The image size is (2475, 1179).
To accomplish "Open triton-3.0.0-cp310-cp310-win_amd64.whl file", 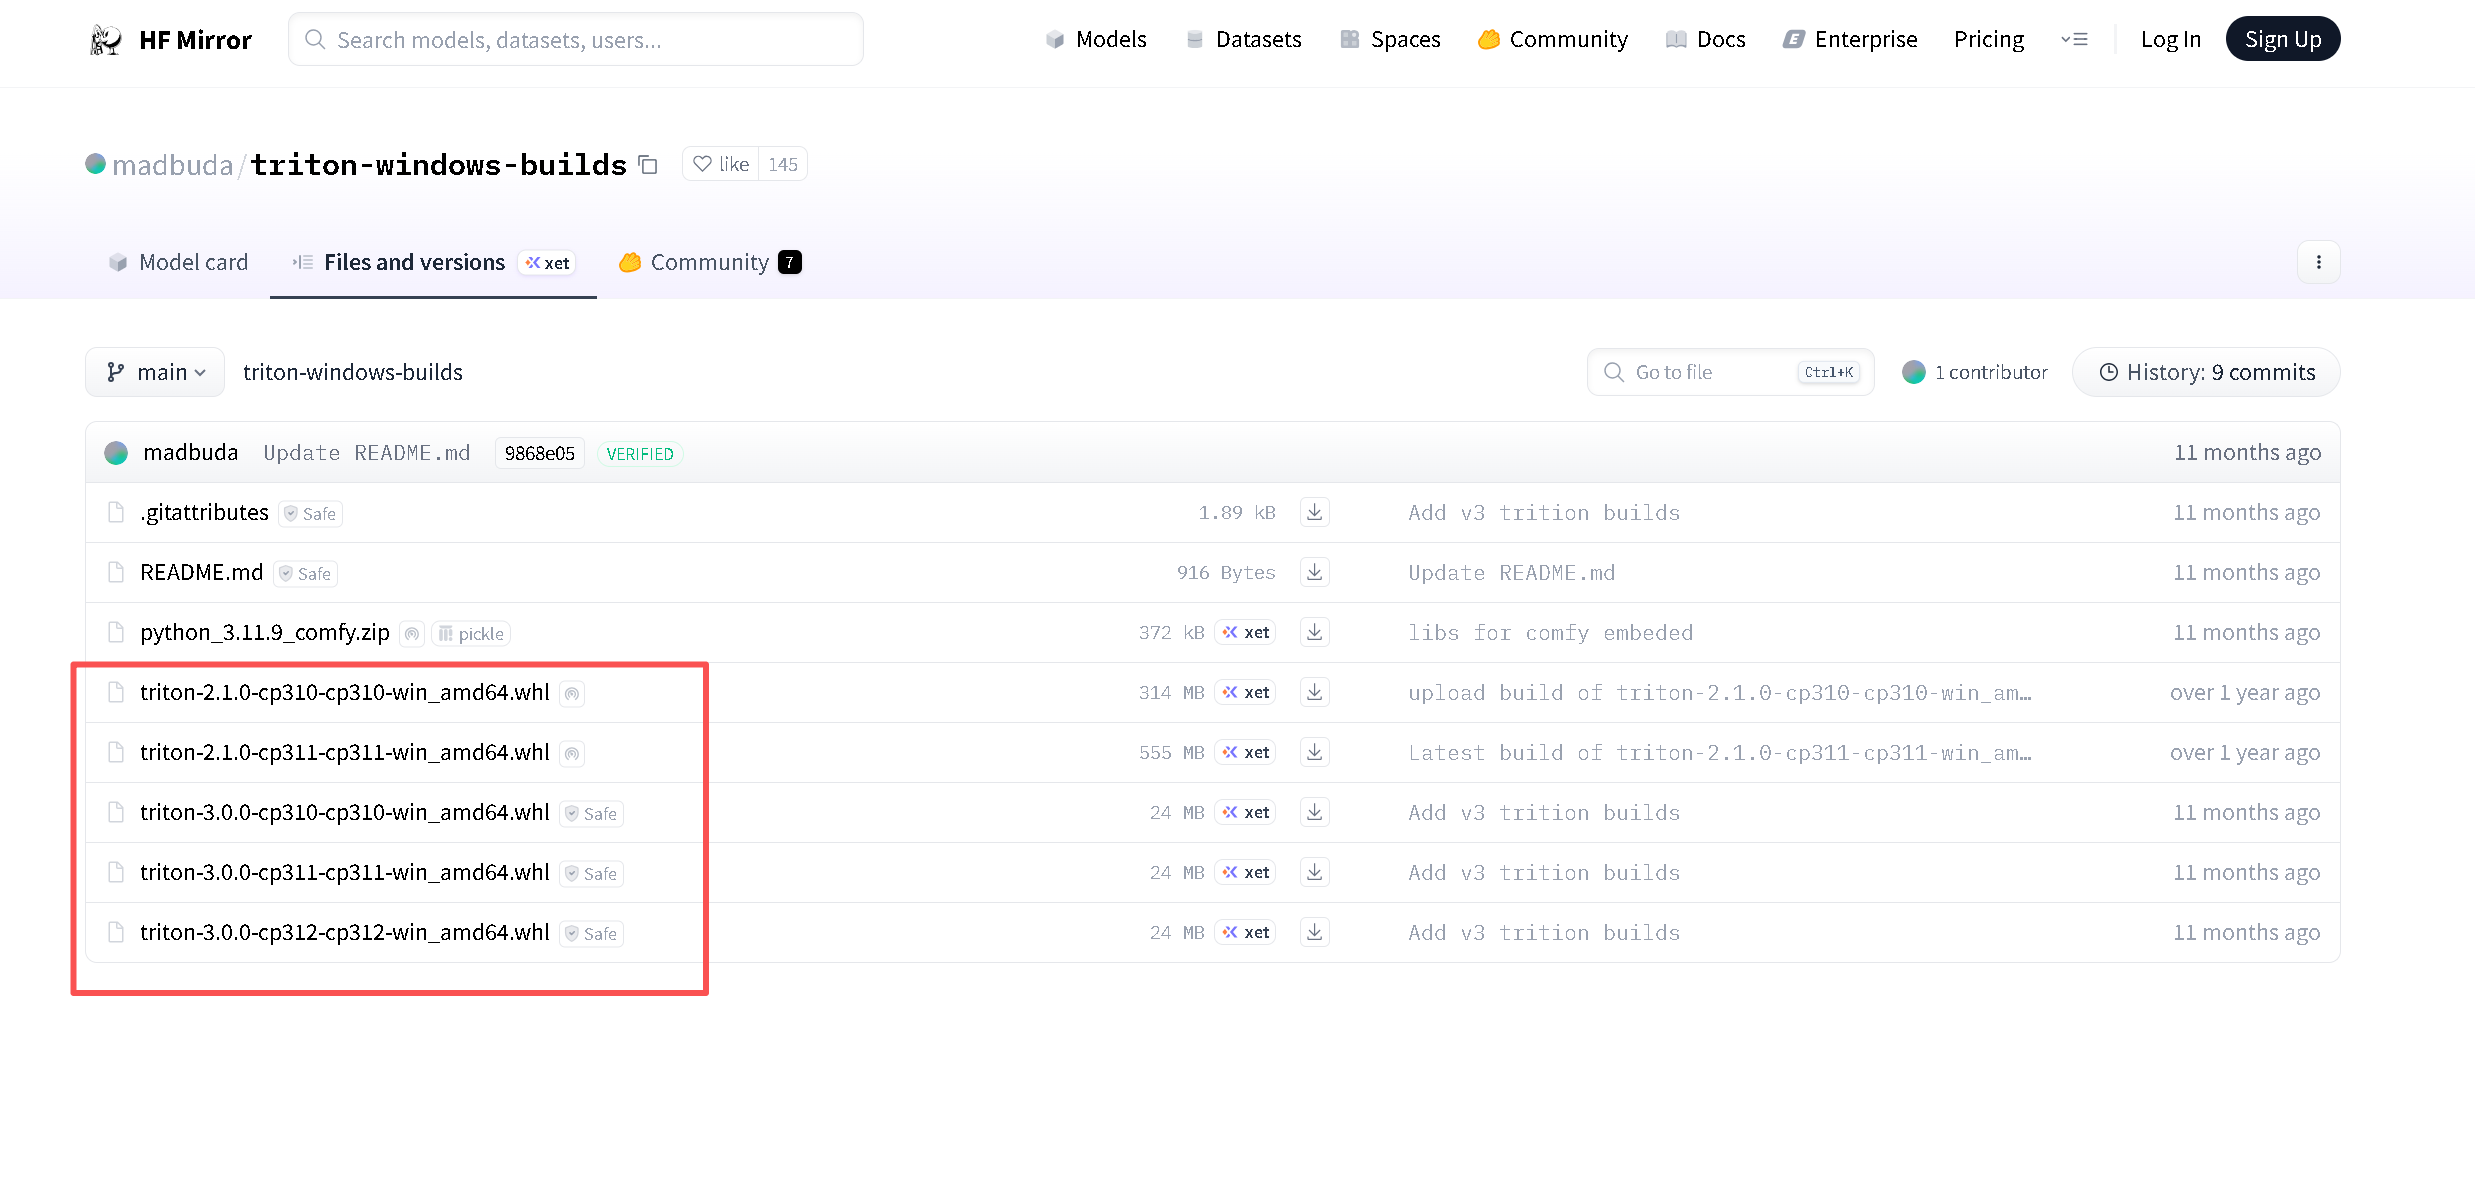I will [x=345, y=812].
